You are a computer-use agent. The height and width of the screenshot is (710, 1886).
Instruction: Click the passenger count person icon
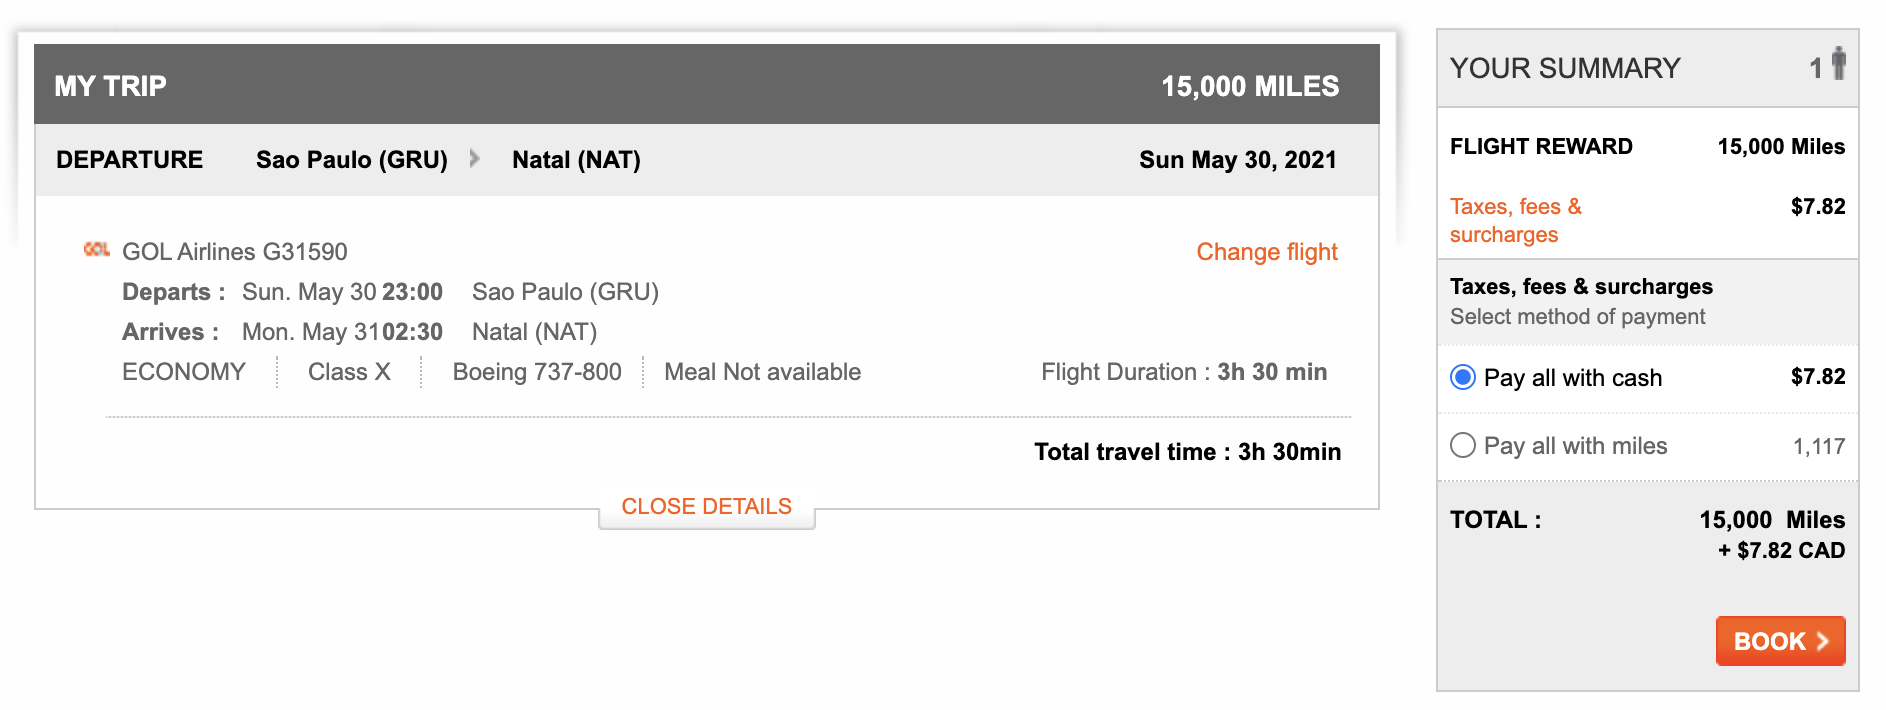pos(1838,64)
